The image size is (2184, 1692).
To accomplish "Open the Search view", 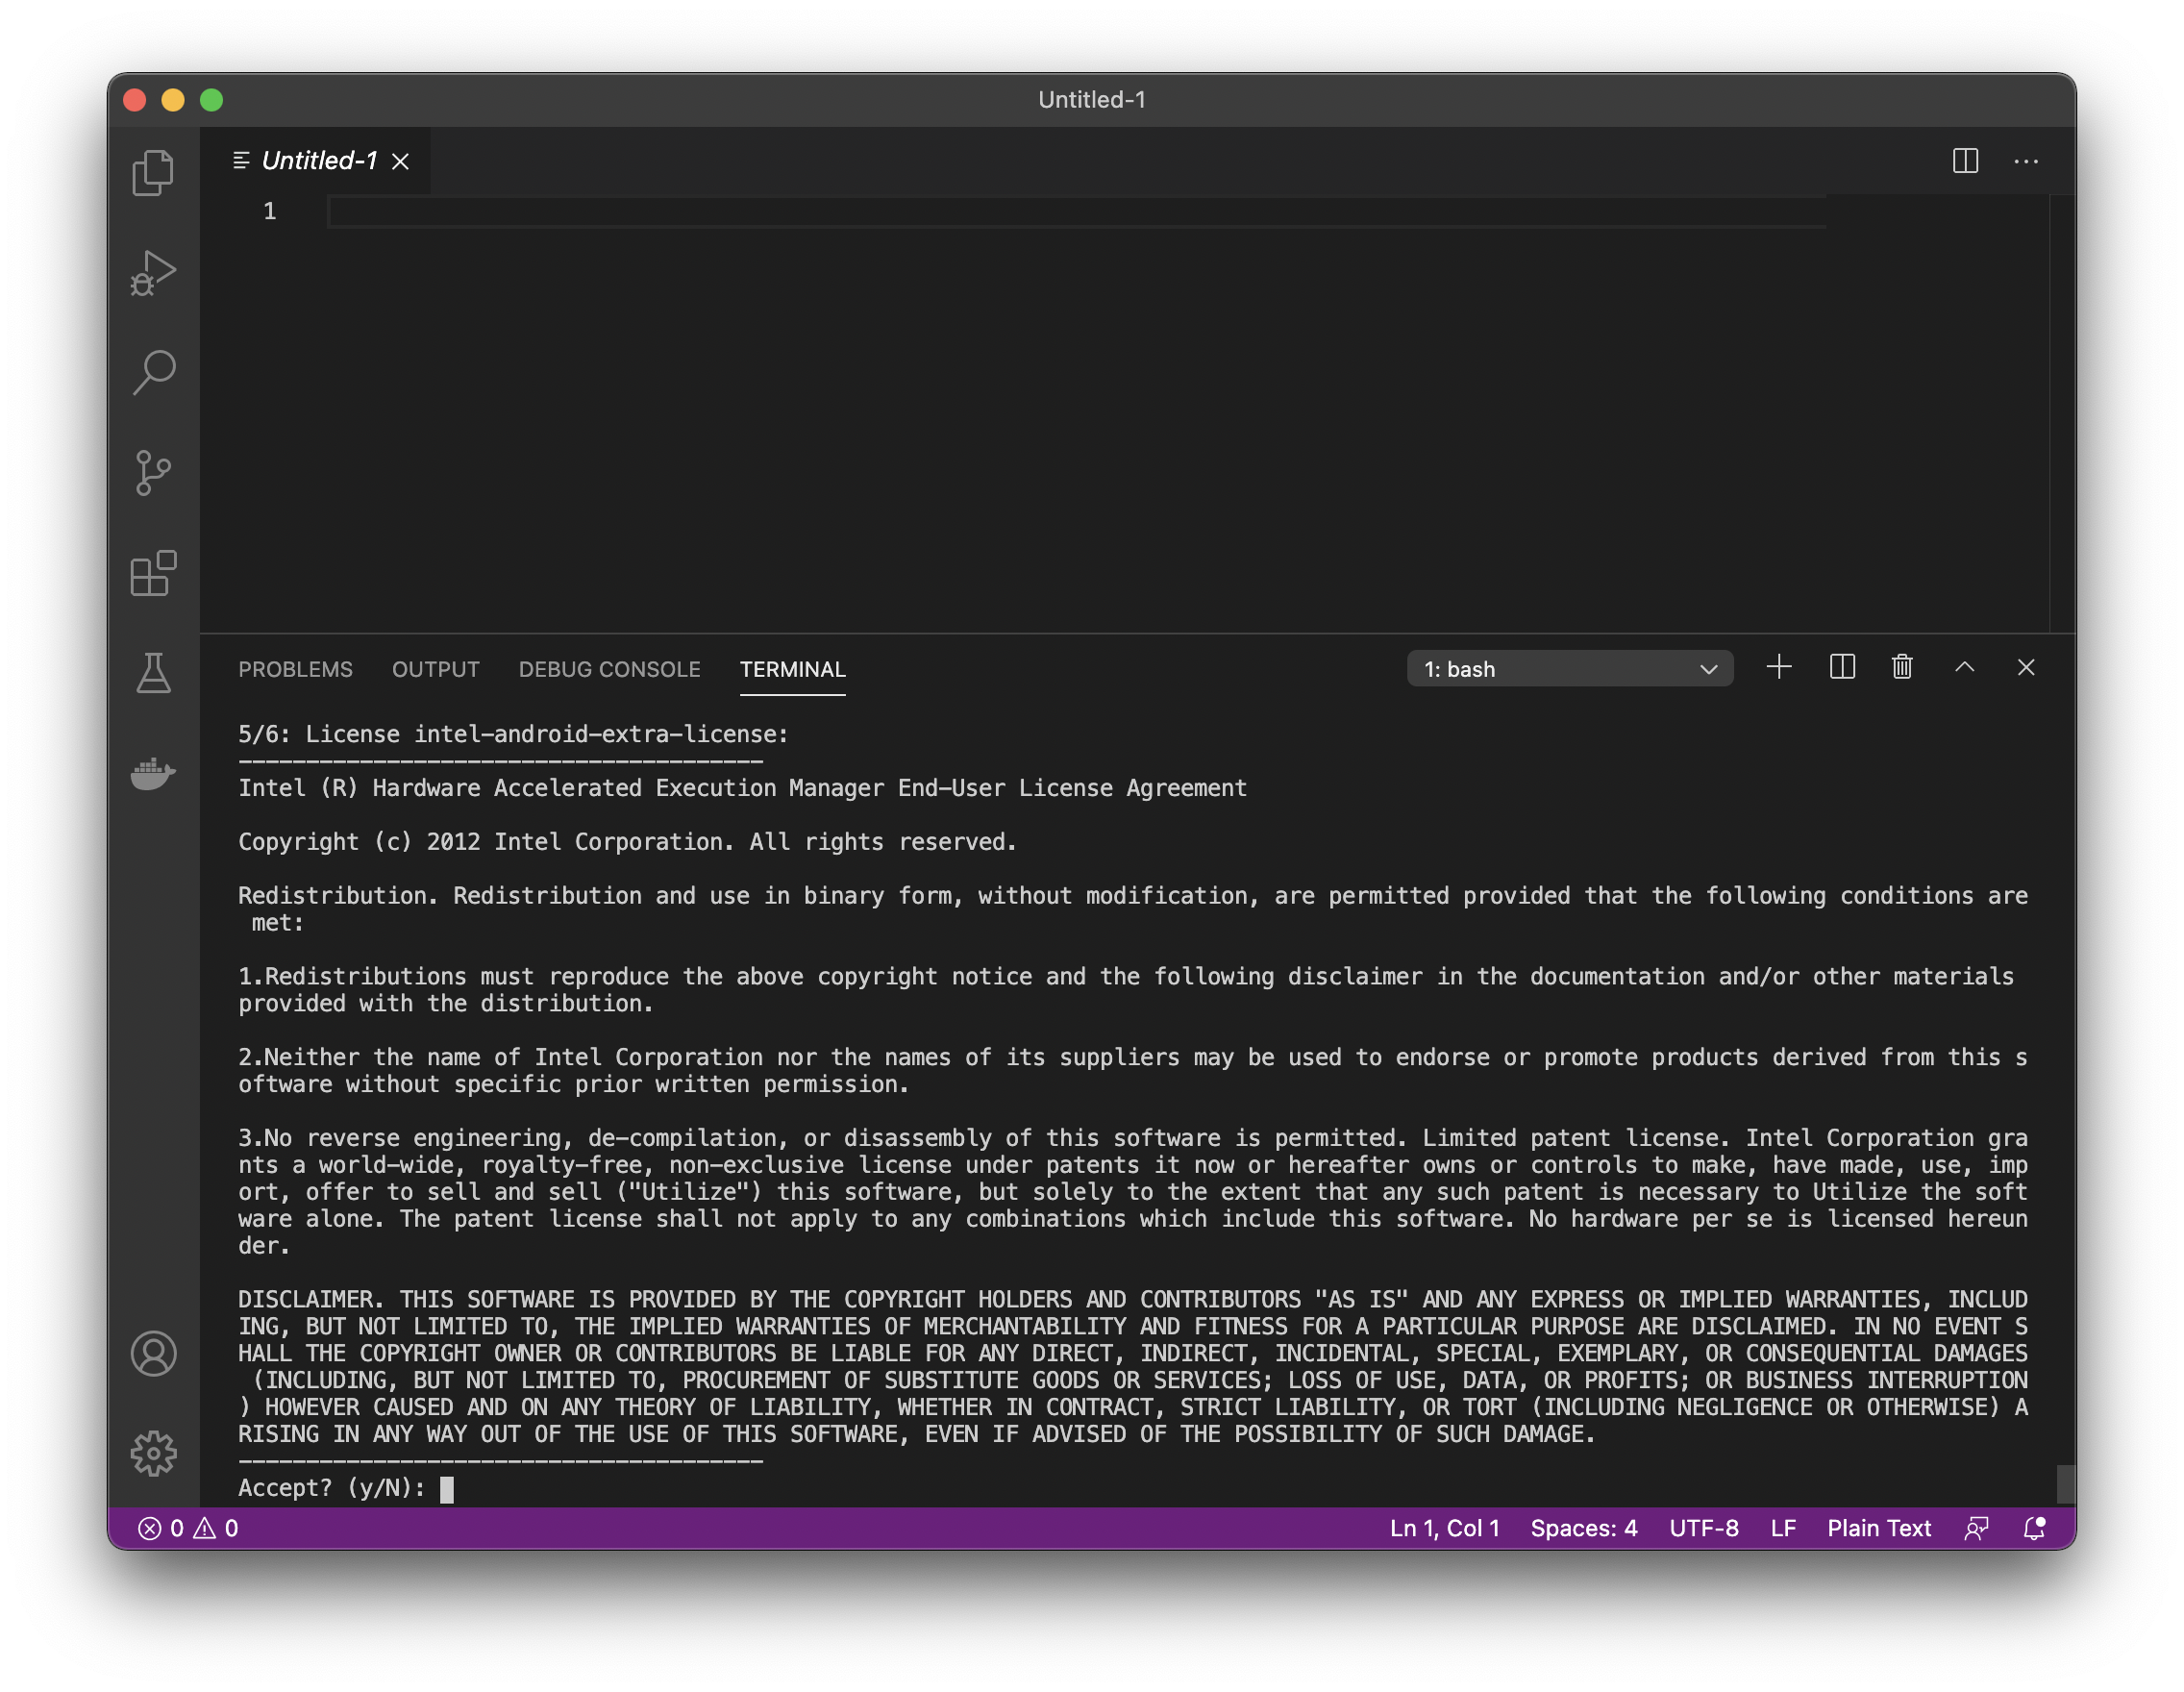I will (x=153, y=372).
